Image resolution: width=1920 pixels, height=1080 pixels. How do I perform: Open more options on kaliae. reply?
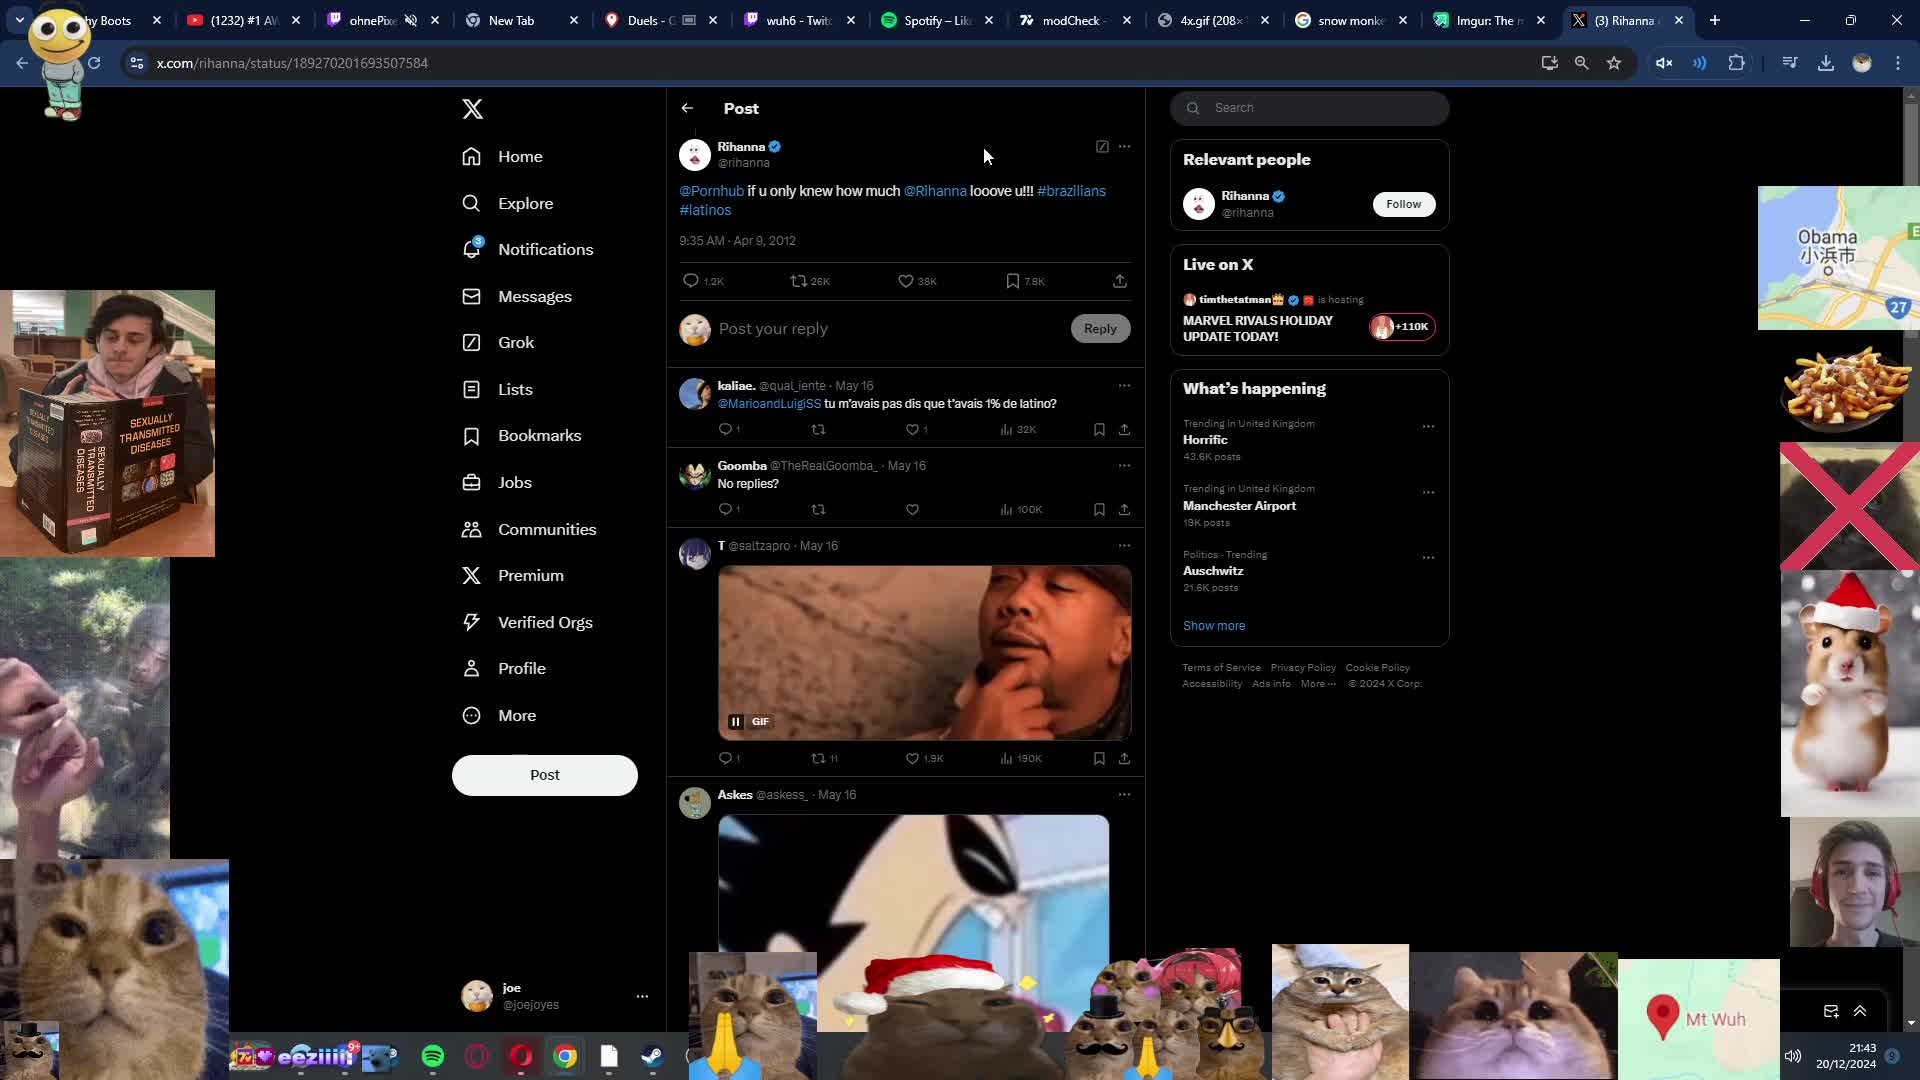1124,386
